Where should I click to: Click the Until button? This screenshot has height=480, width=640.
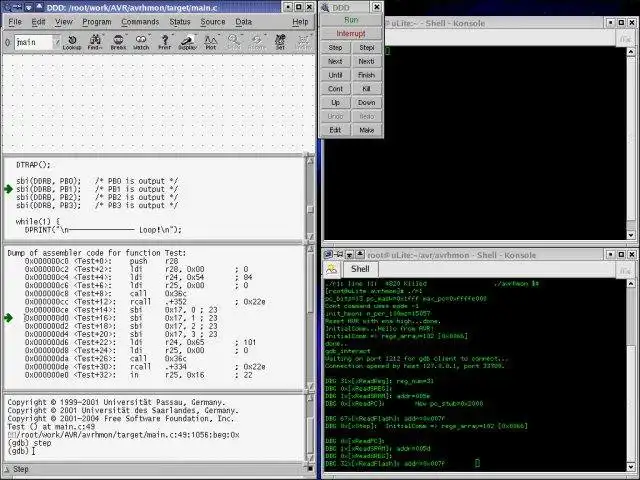coord(336,75)
